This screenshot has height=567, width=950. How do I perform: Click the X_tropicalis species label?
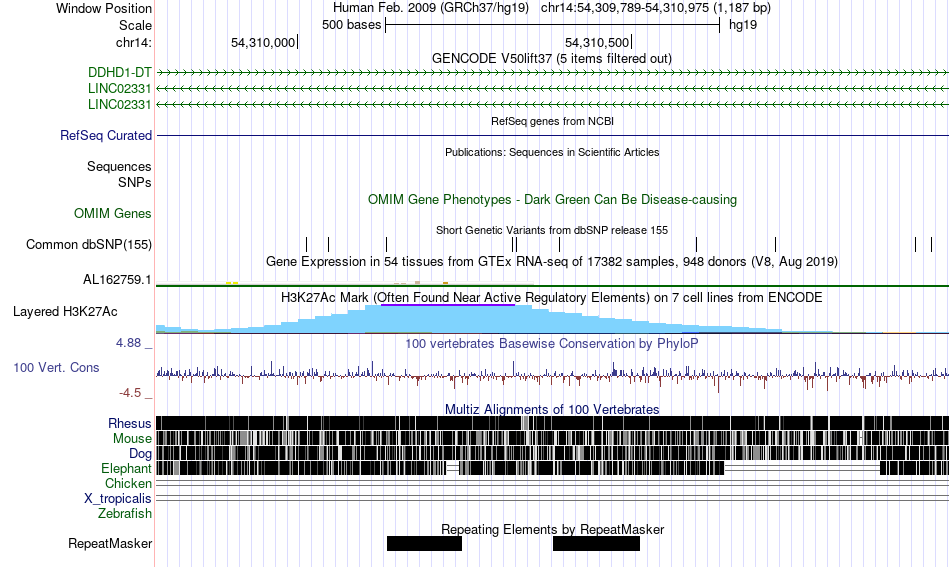(x=118, y=499)
